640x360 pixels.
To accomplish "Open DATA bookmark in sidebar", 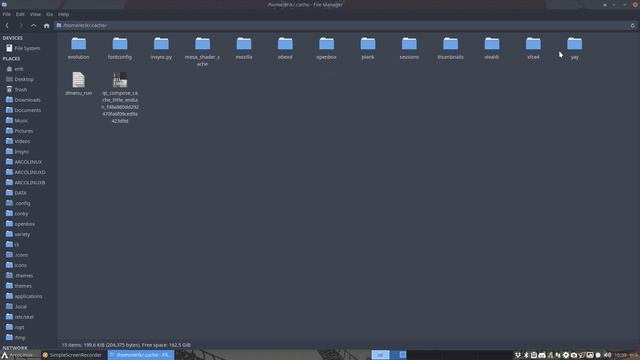I will click(20, 193).
